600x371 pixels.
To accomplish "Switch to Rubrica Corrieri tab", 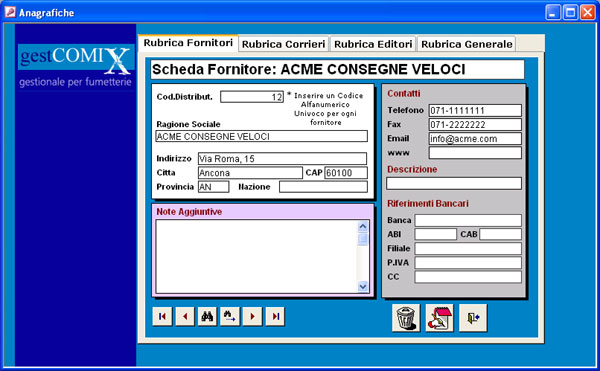I will 284,44.
